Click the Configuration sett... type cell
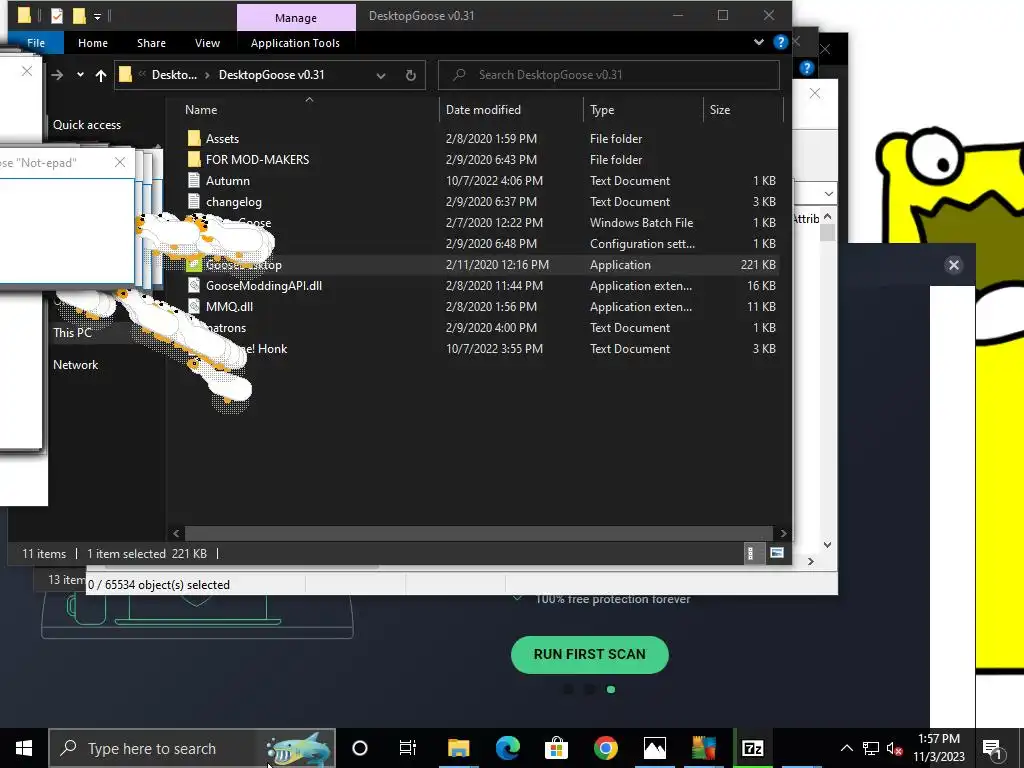The height and width of the screenshot is (768, 1024). point(642,244)
